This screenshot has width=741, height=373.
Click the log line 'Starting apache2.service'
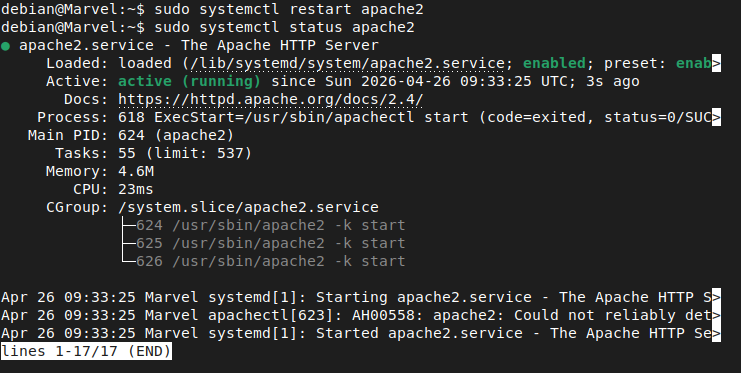tap(361, 297)
